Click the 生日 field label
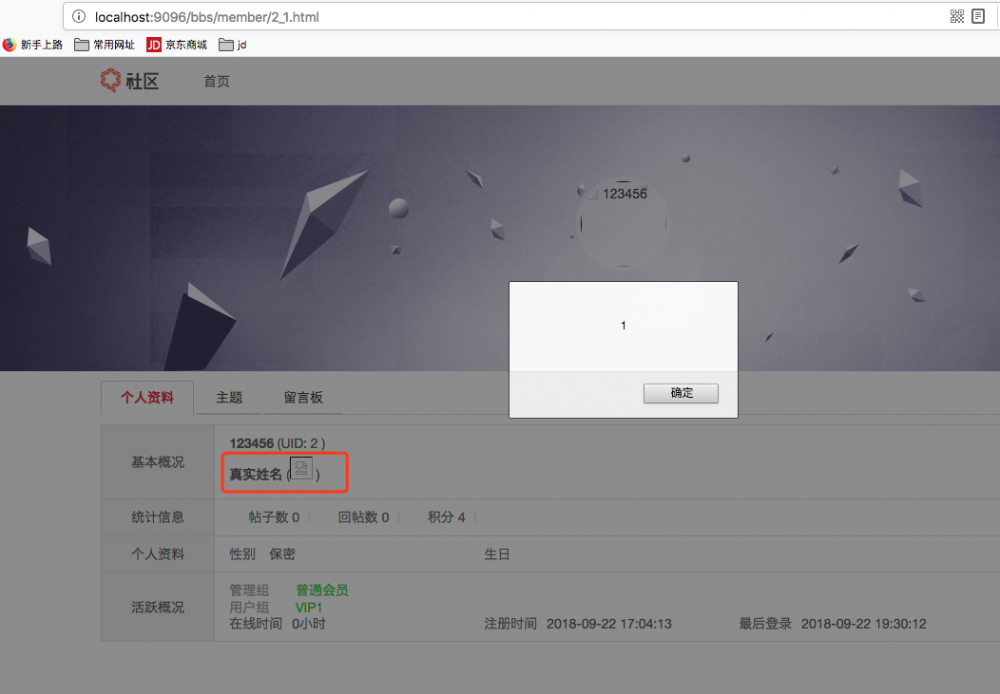The width and height of the screenshot is (1000, 694). tap(497, 554)
